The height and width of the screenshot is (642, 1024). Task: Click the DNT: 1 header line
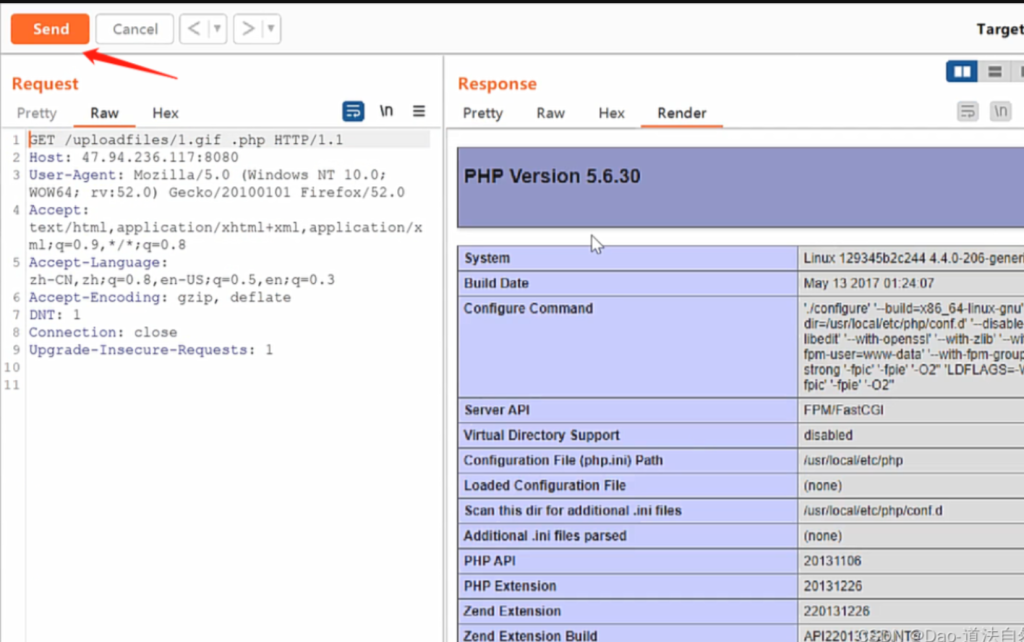(55, 315)
